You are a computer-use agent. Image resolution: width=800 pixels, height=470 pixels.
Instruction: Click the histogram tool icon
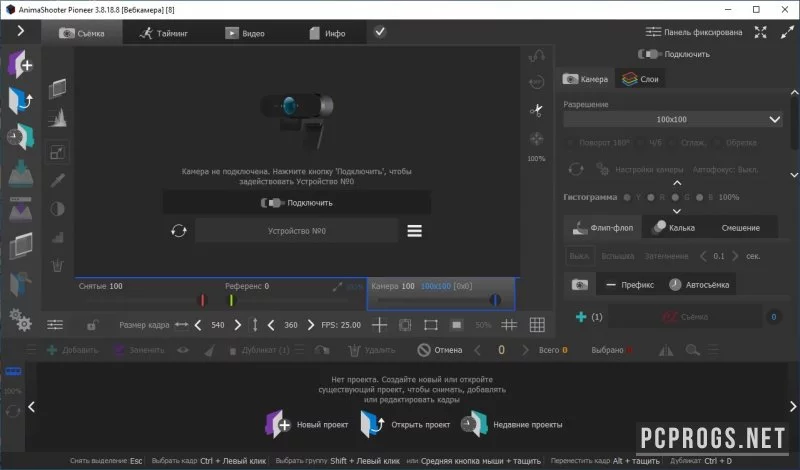pos(57,118)
